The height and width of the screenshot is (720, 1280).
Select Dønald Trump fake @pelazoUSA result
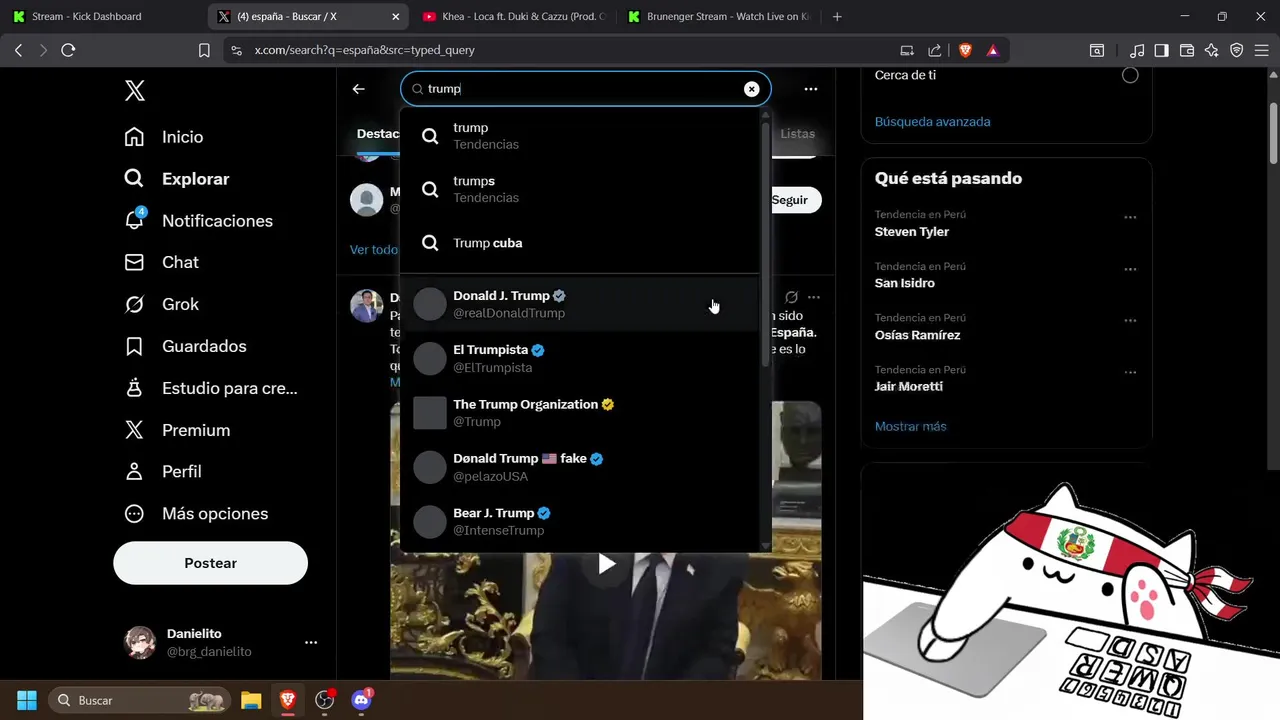[x=580, y=467]
